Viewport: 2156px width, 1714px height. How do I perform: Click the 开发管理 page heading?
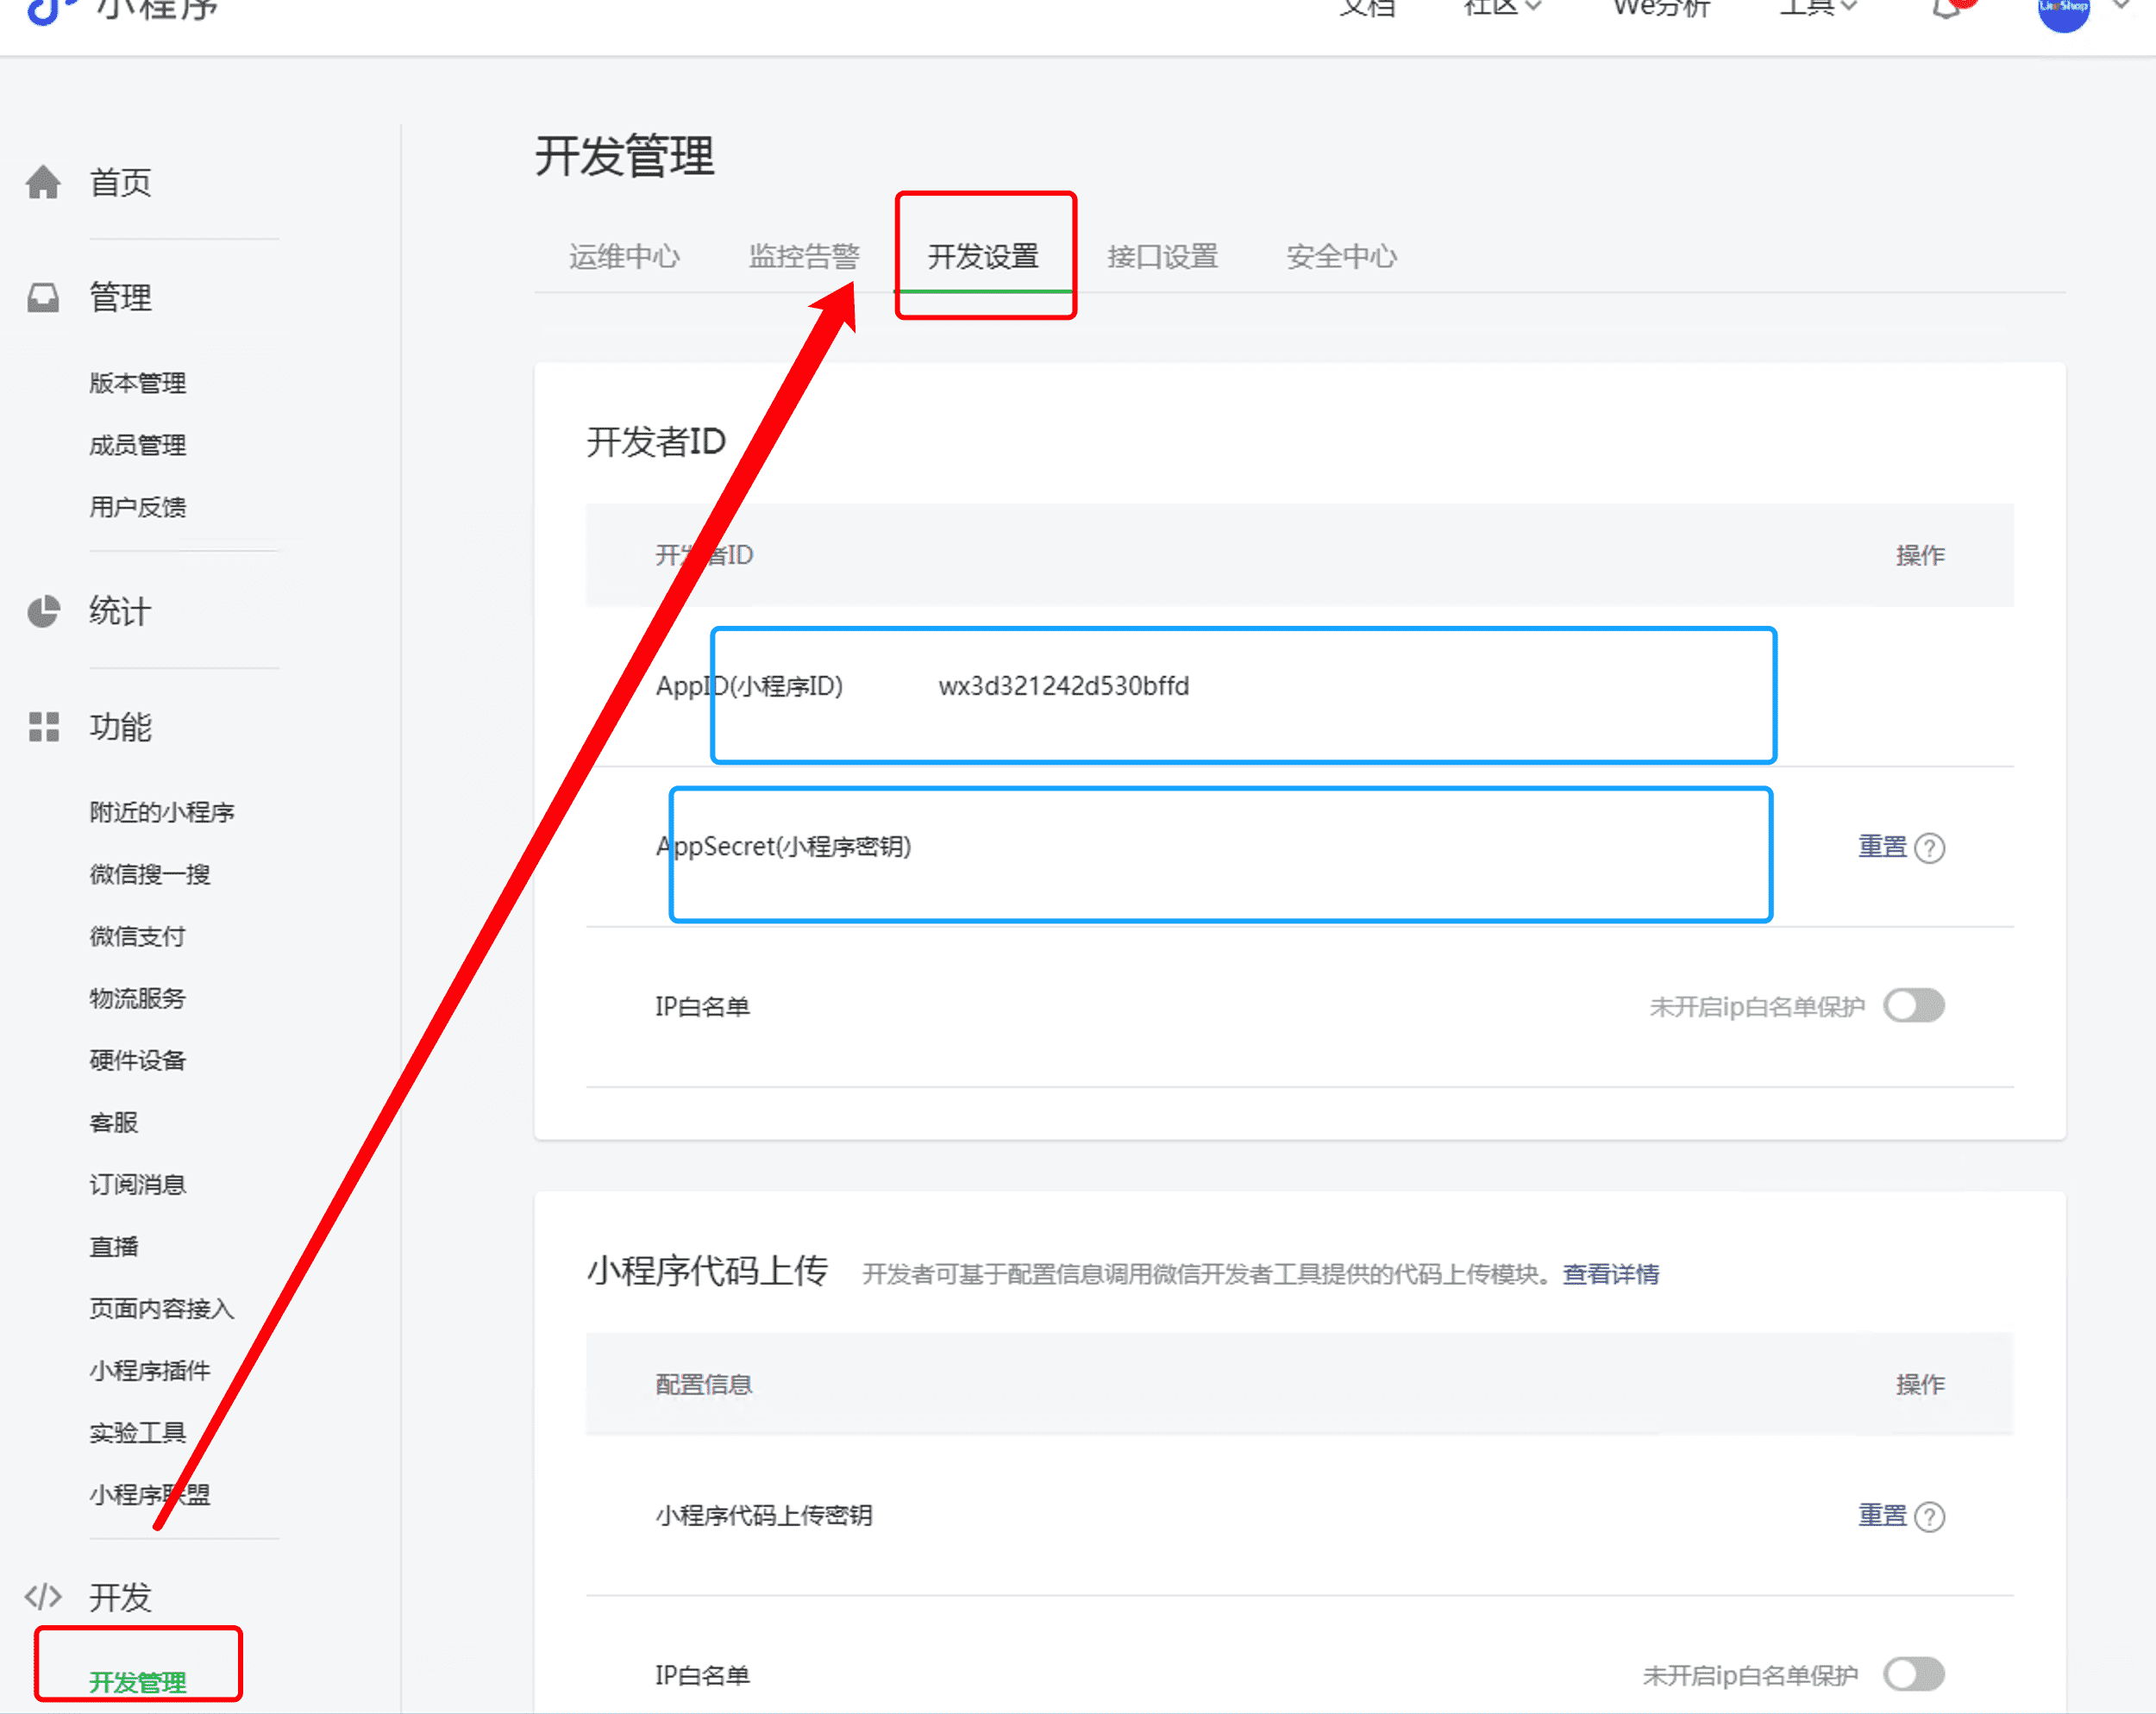coord(624,156)
